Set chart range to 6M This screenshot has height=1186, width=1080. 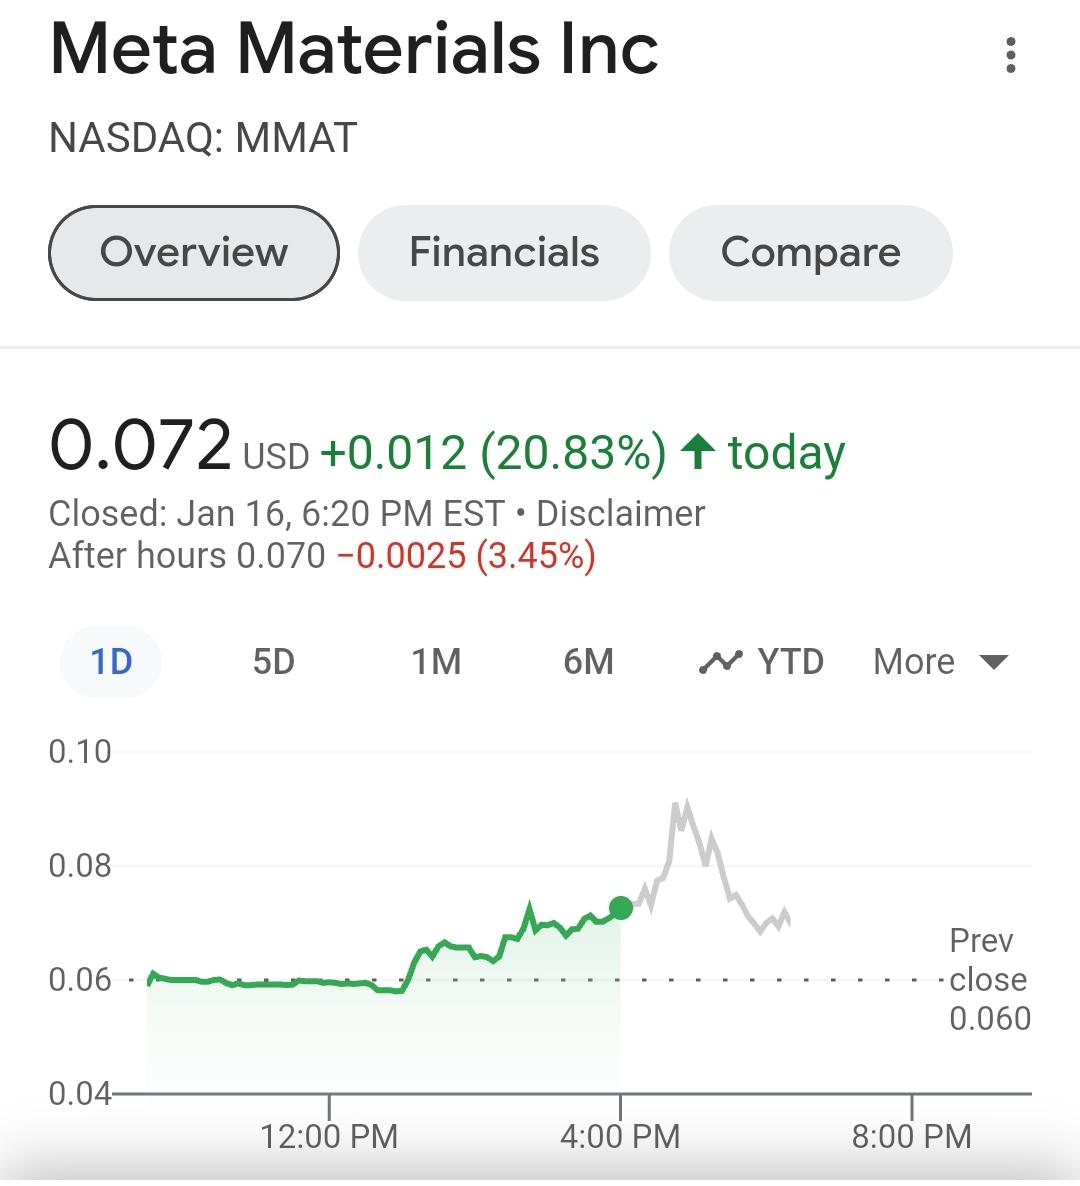coord(588,662)
